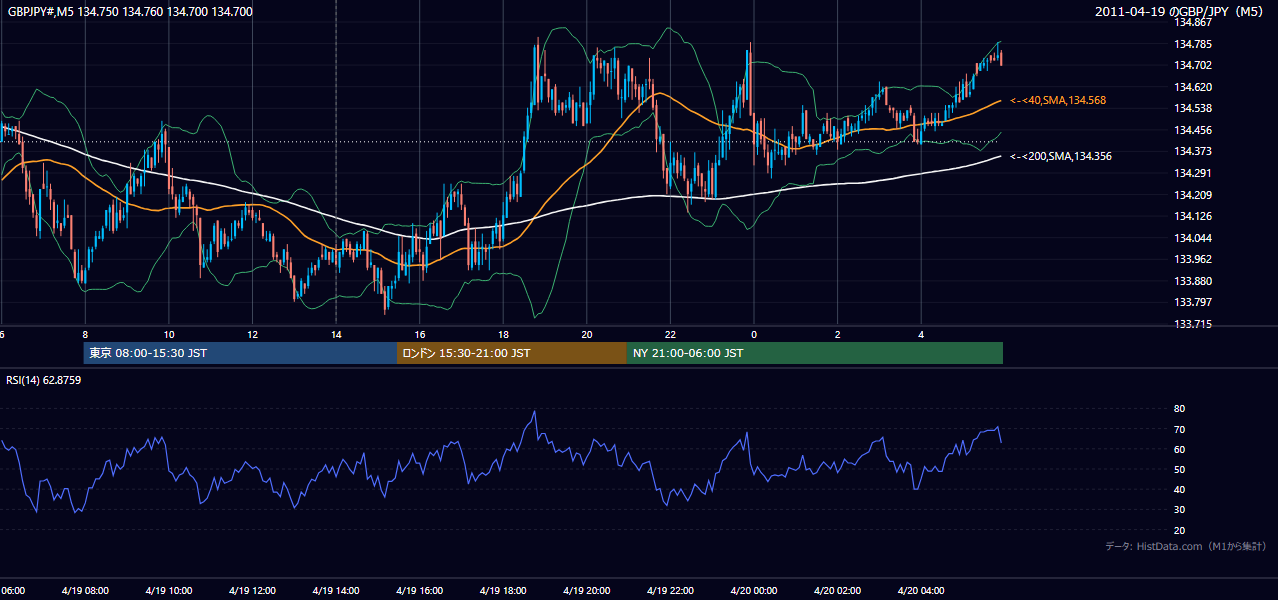
Task: Click hour label 2 under the price chart
Action: pyautogui.click(x=838, y=335)
